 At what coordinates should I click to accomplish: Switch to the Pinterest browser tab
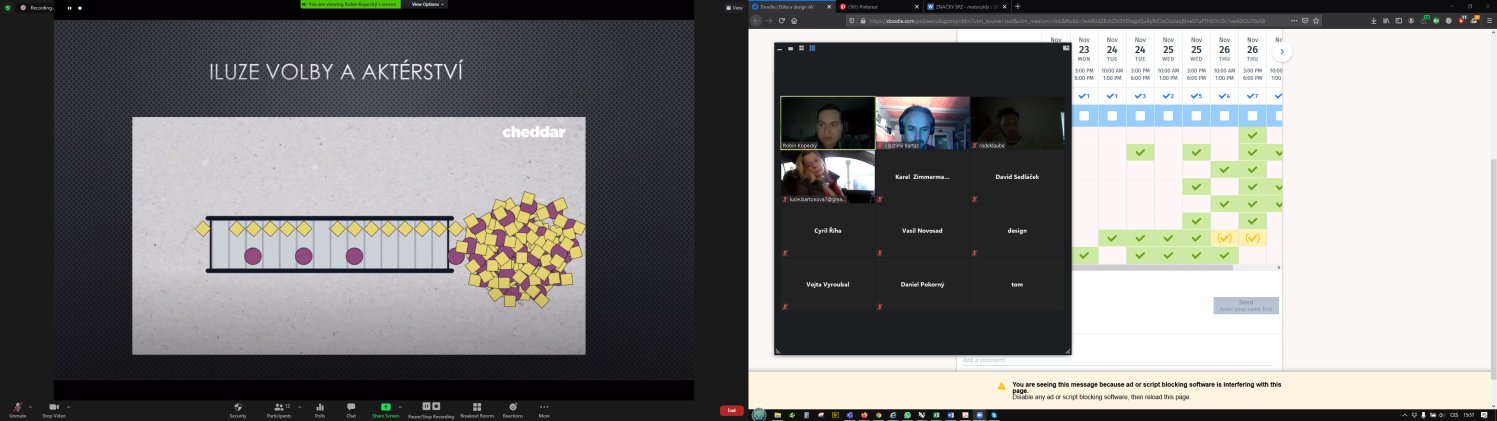(865, 6)
